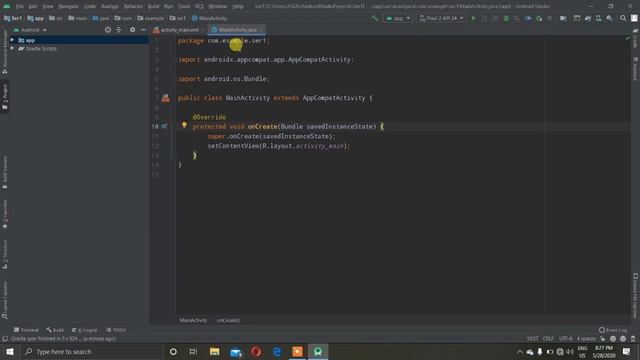Open the Pixel 2 API 24 device dropdown
Image resolution: width=640 pixels, height=360 pixels.
(441, 18)
